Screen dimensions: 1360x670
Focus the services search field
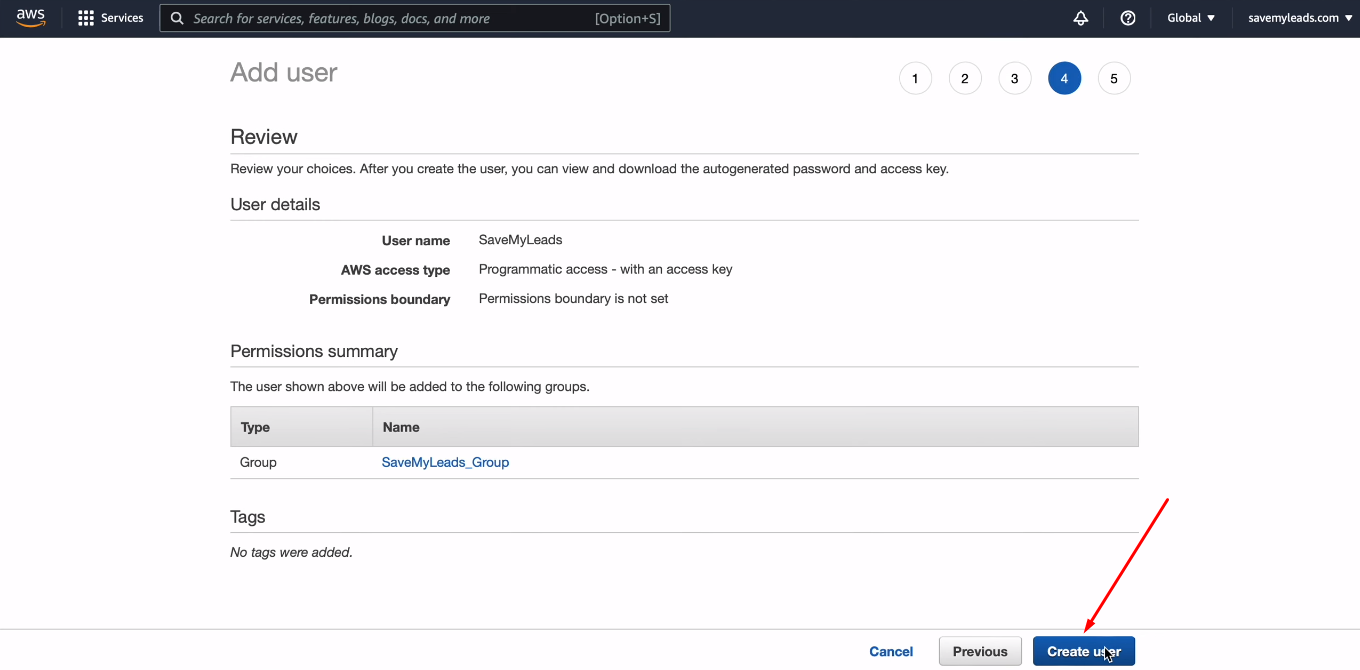tap(415, 18)
